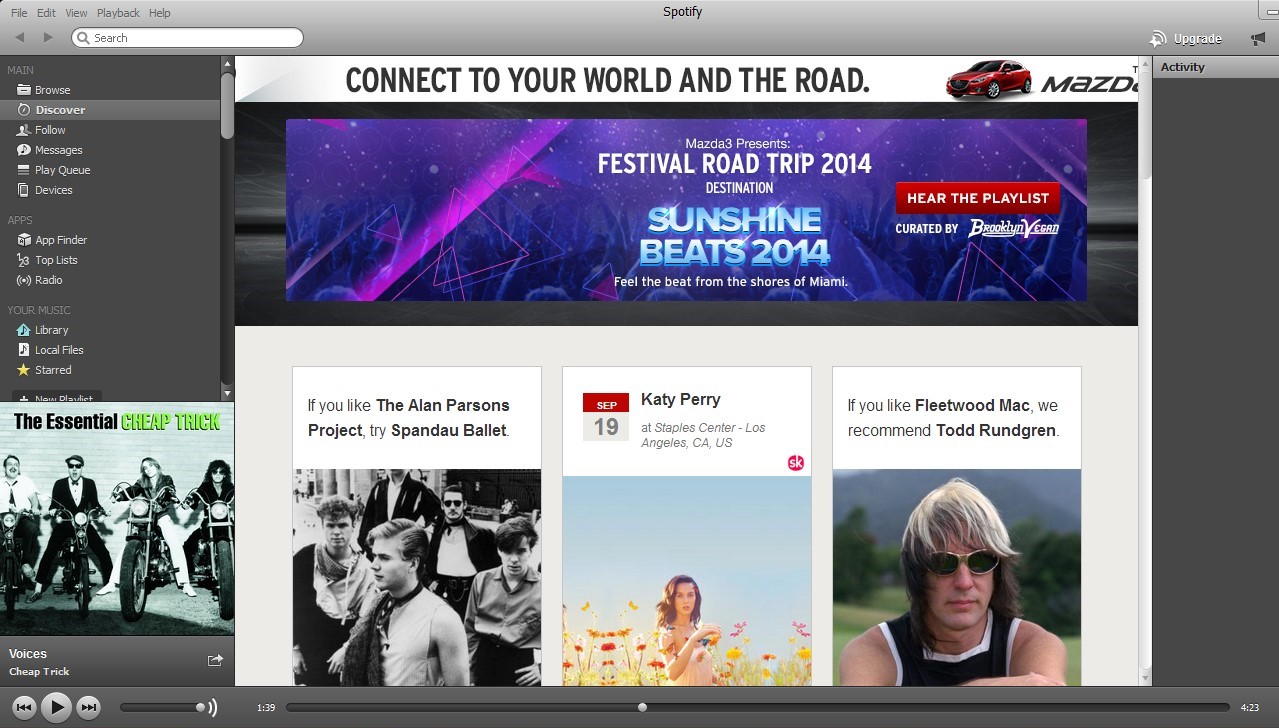Click the Spandau Ballet artist link

[449, 430]
